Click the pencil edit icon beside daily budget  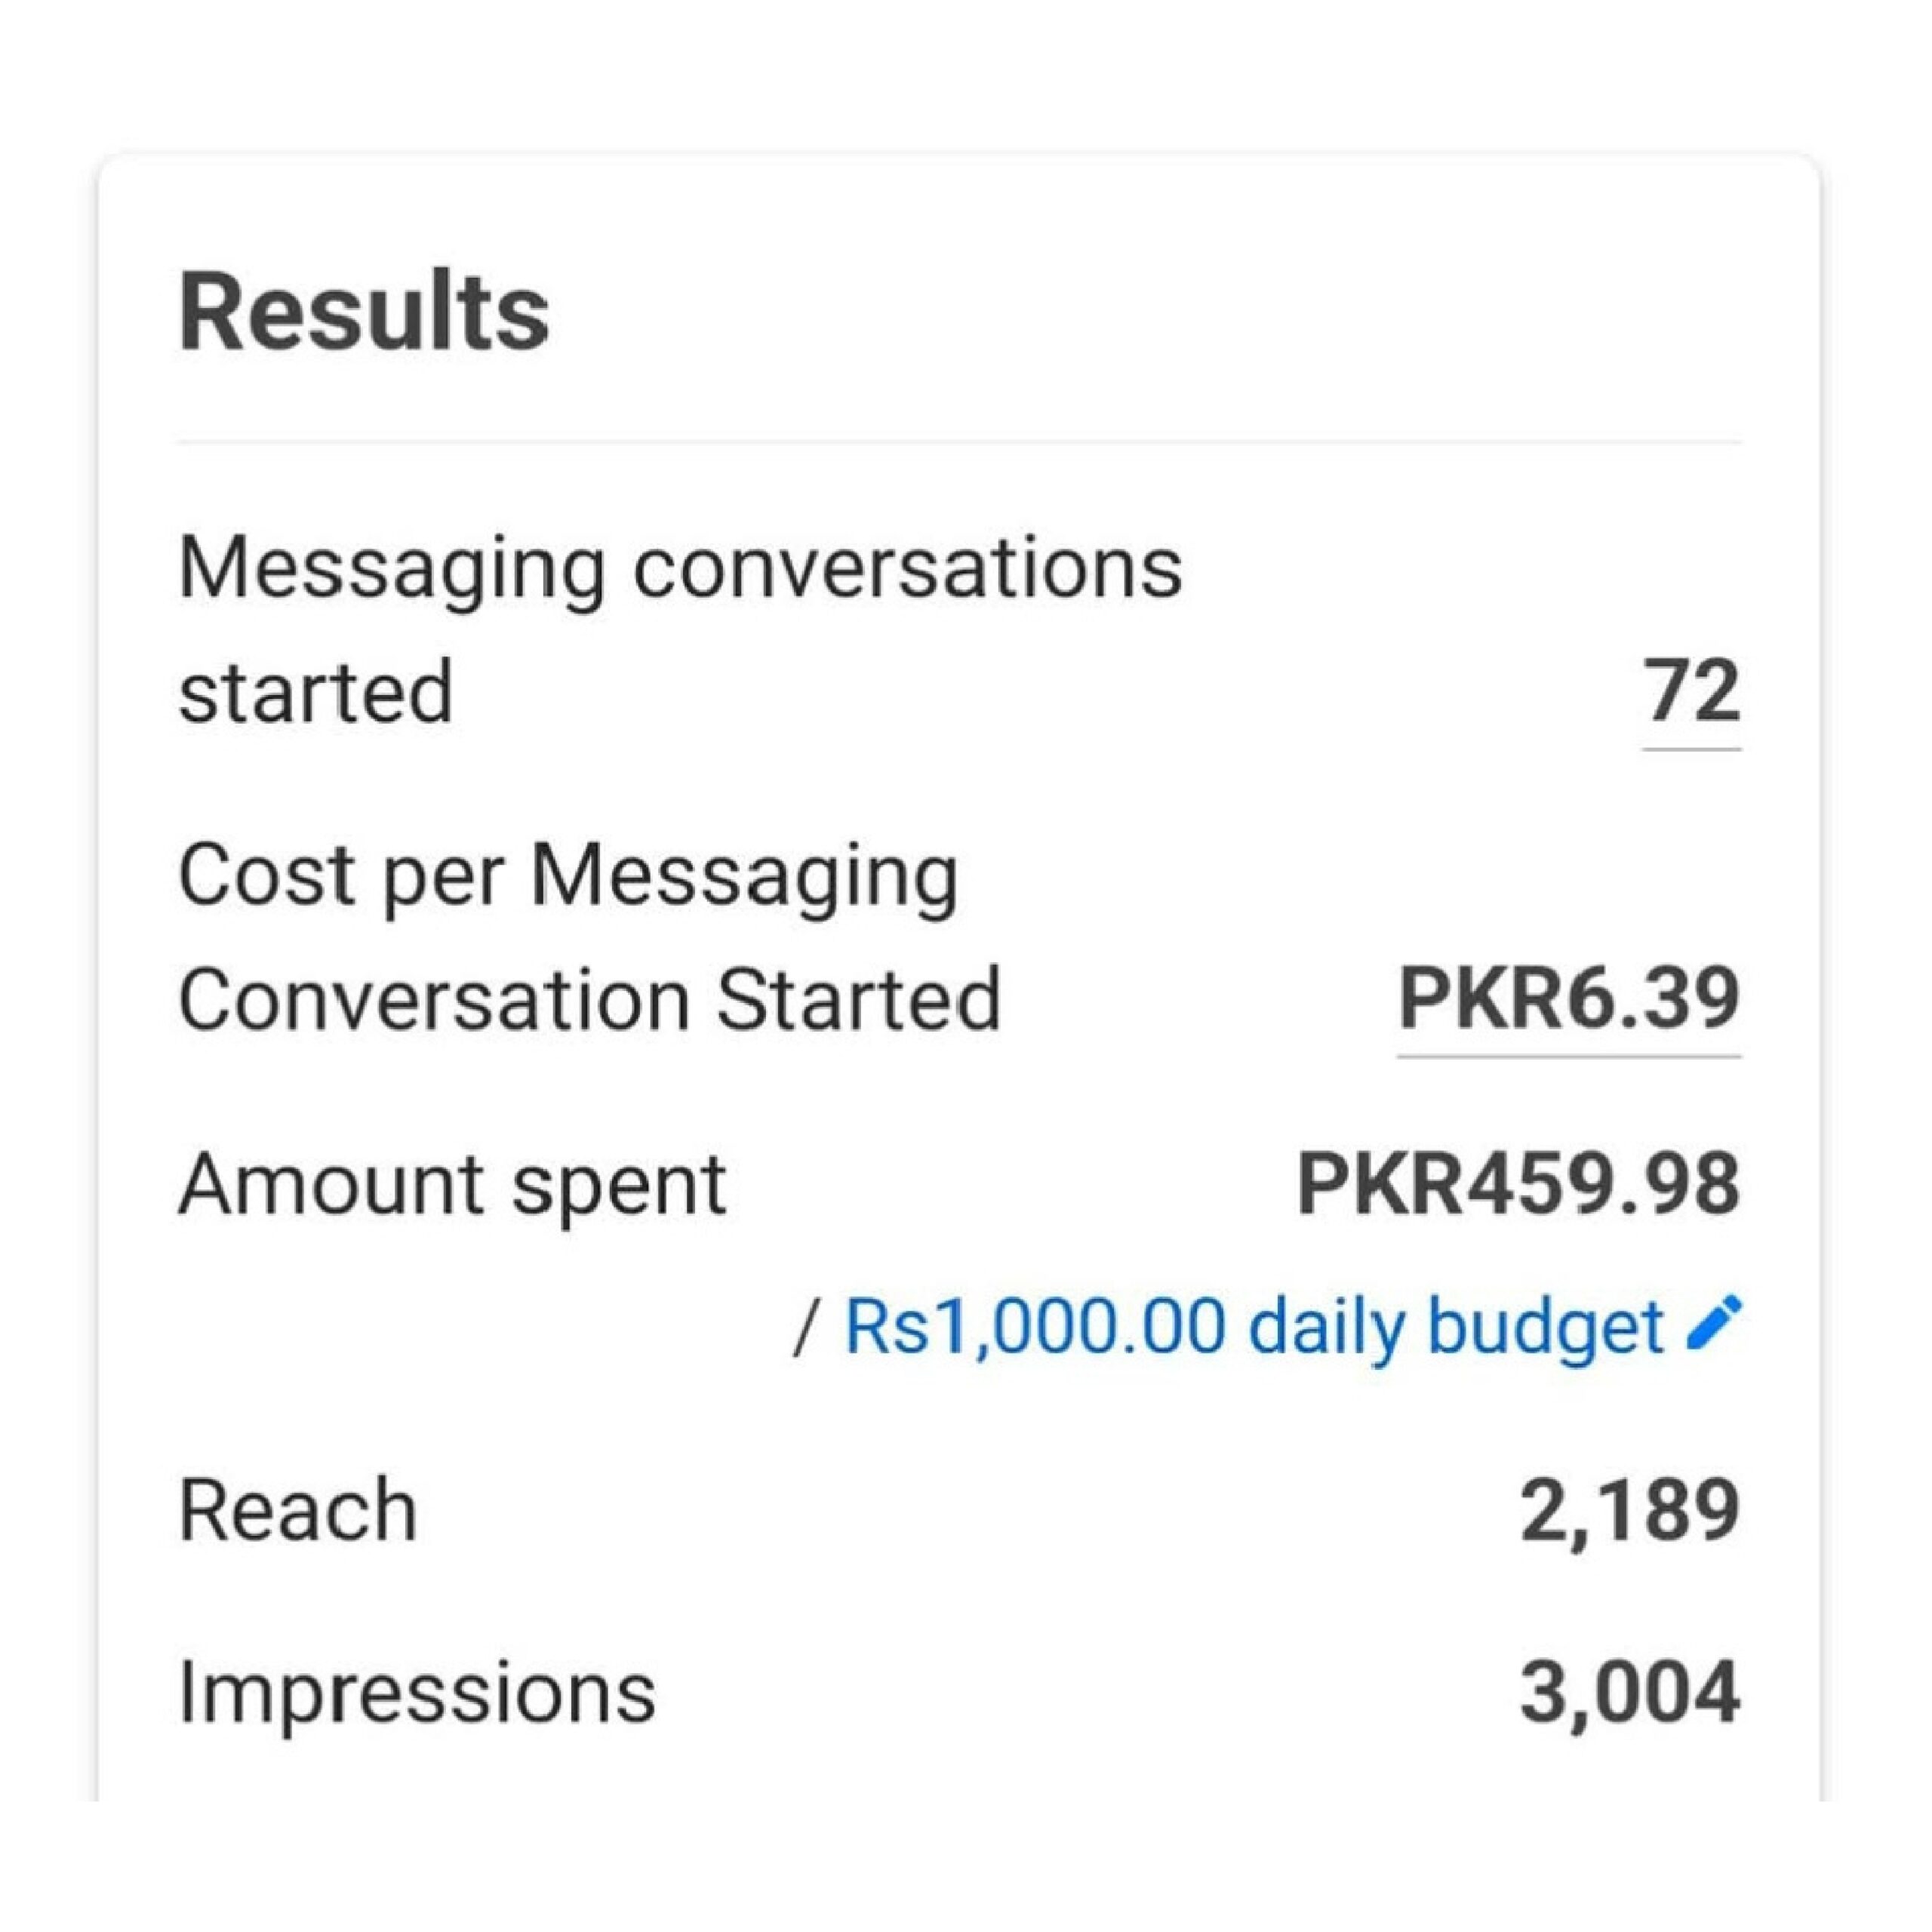coord(1713,1324)
